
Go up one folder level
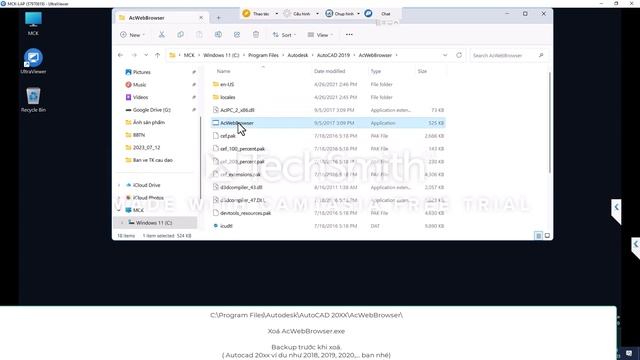pyautogui.click(x=158, y=55)
